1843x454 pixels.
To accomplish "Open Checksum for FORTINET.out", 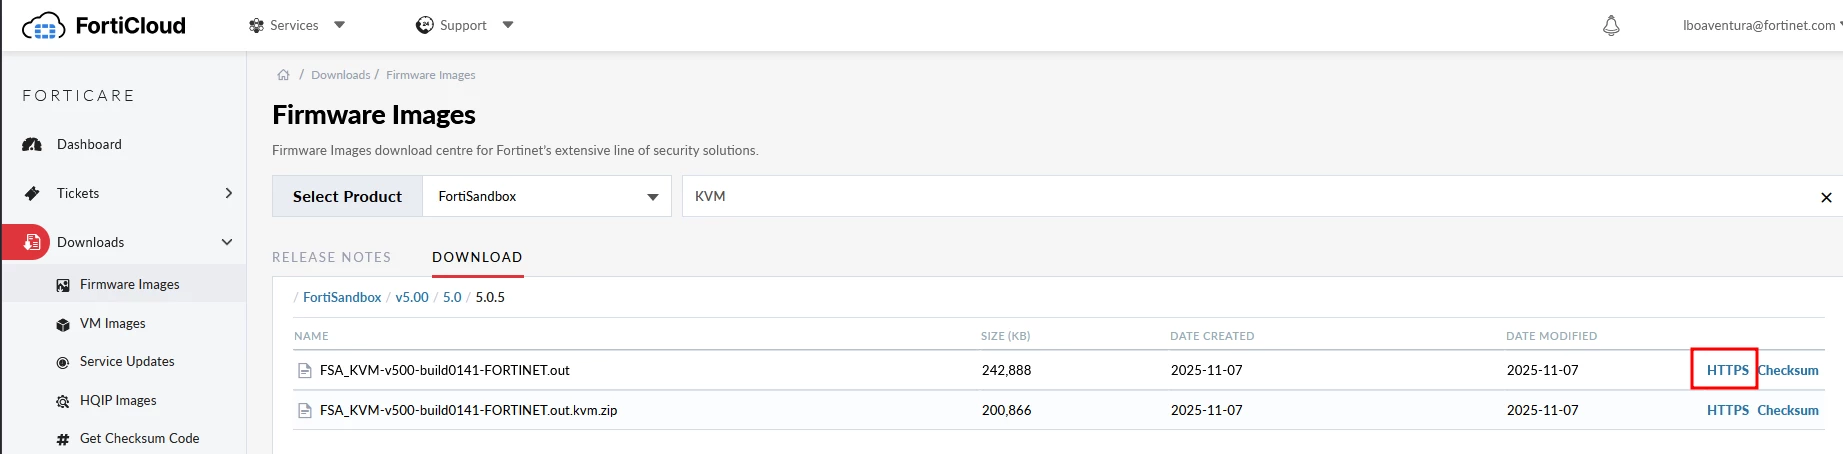I will pos(1788,370).
